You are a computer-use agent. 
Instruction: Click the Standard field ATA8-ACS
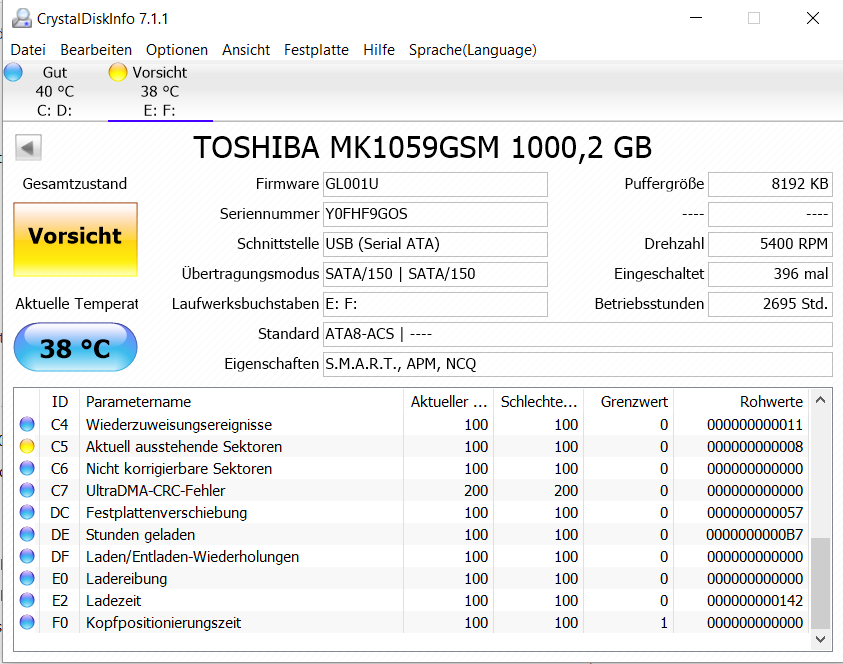point(578,334)
